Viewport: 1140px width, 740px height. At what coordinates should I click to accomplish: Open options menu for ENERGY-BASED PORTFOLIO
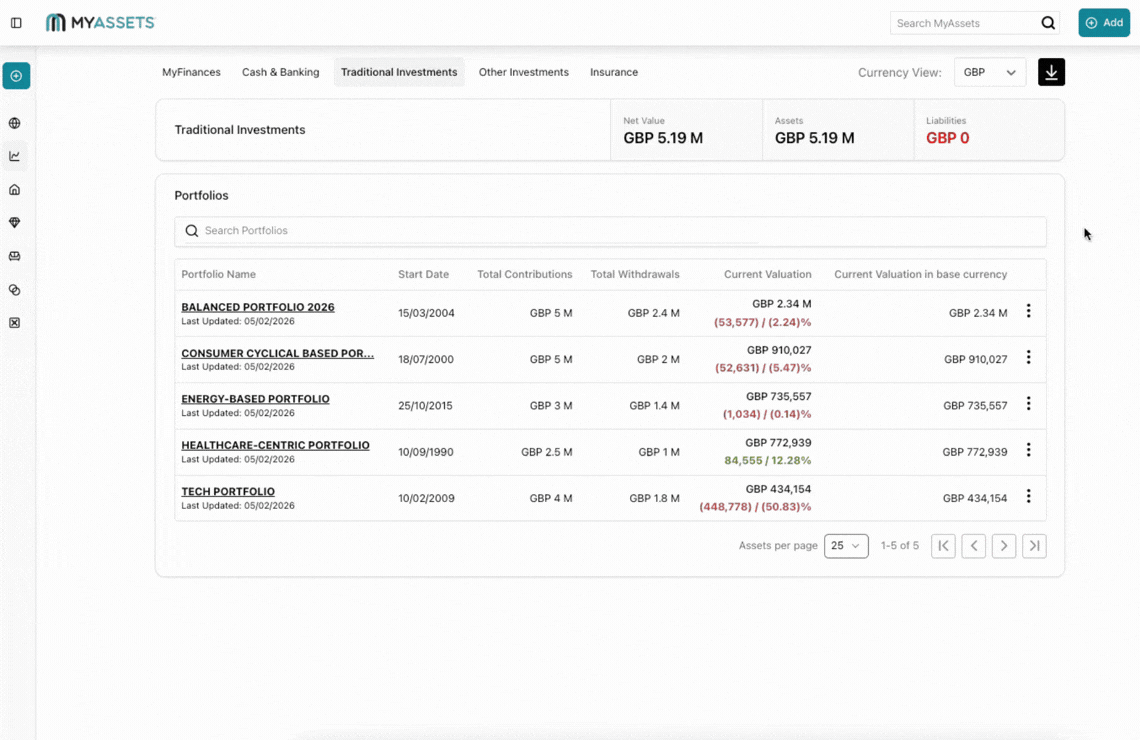[x=1029, y=404]
